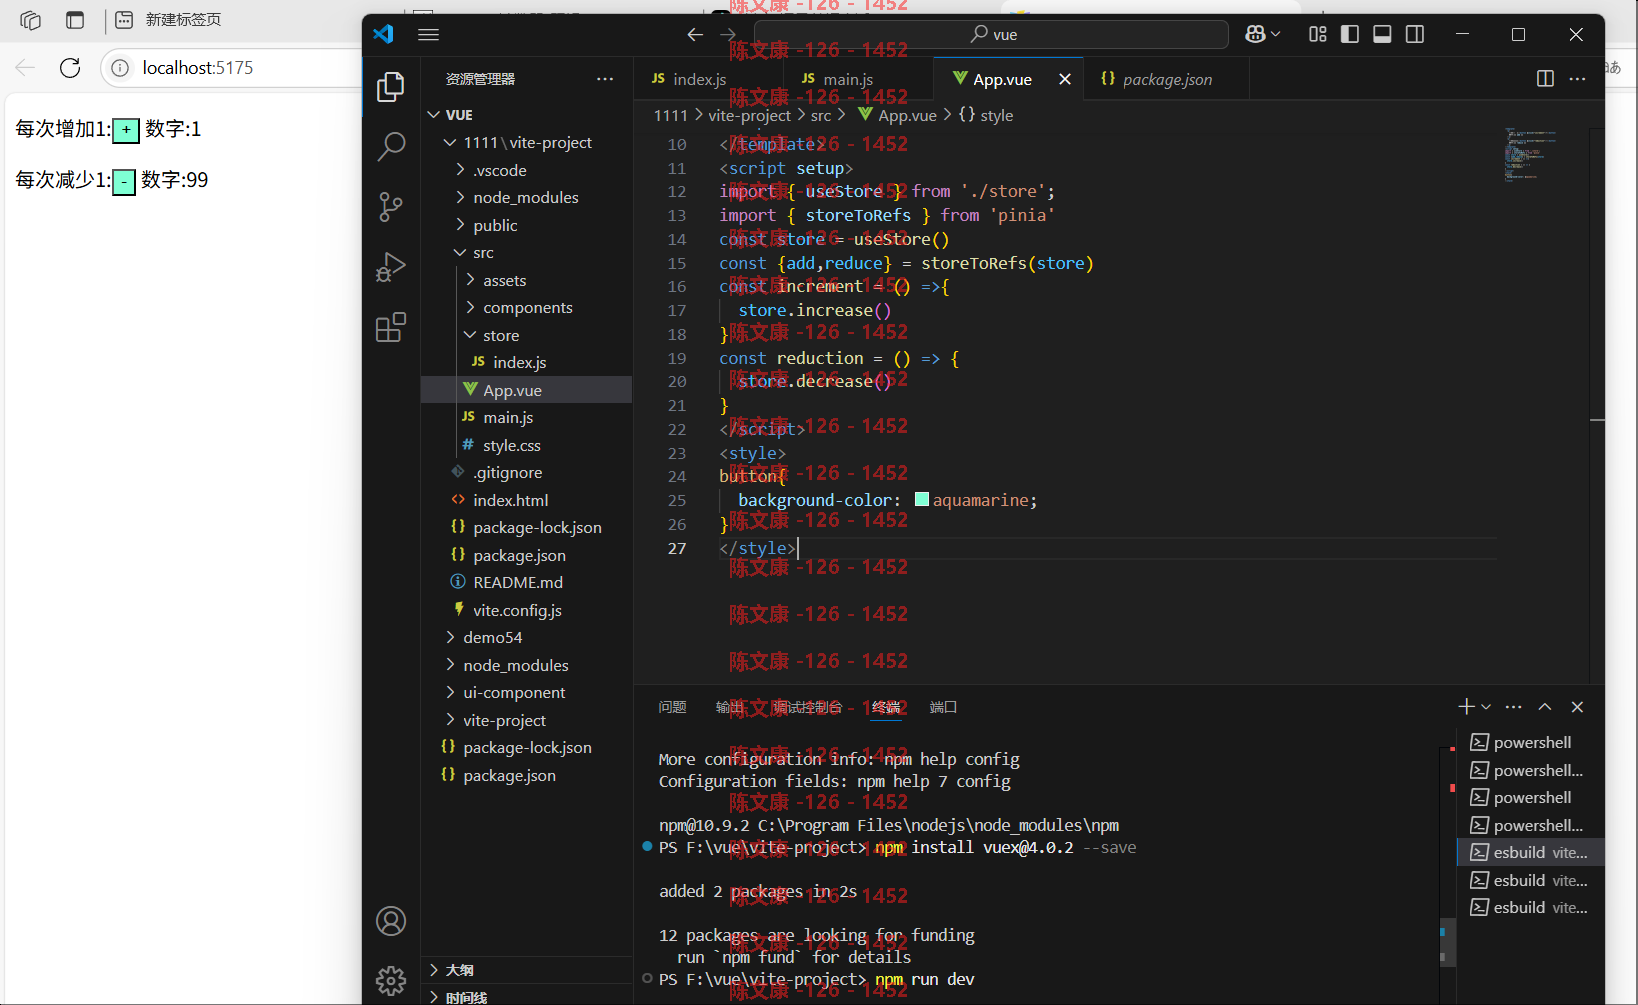Open Source Control view in activity bar
This screenshot has width=1638, height=1005.
391,207
